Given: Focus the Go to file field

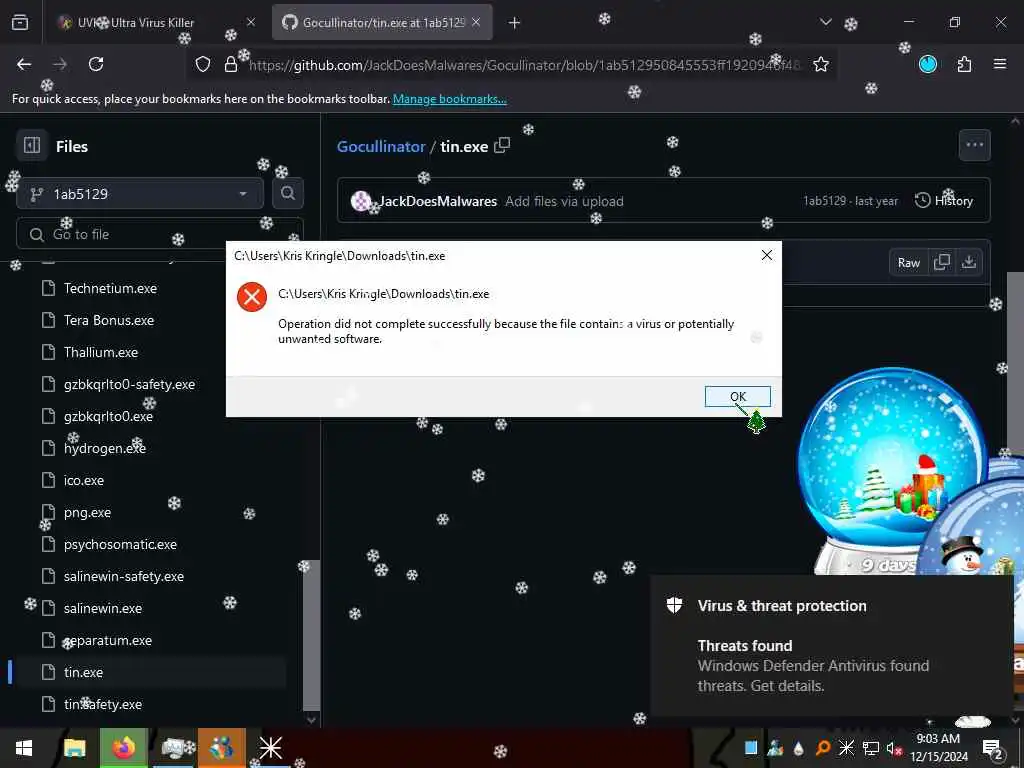Looking at the screenshot, I should (x=159, y=234).
